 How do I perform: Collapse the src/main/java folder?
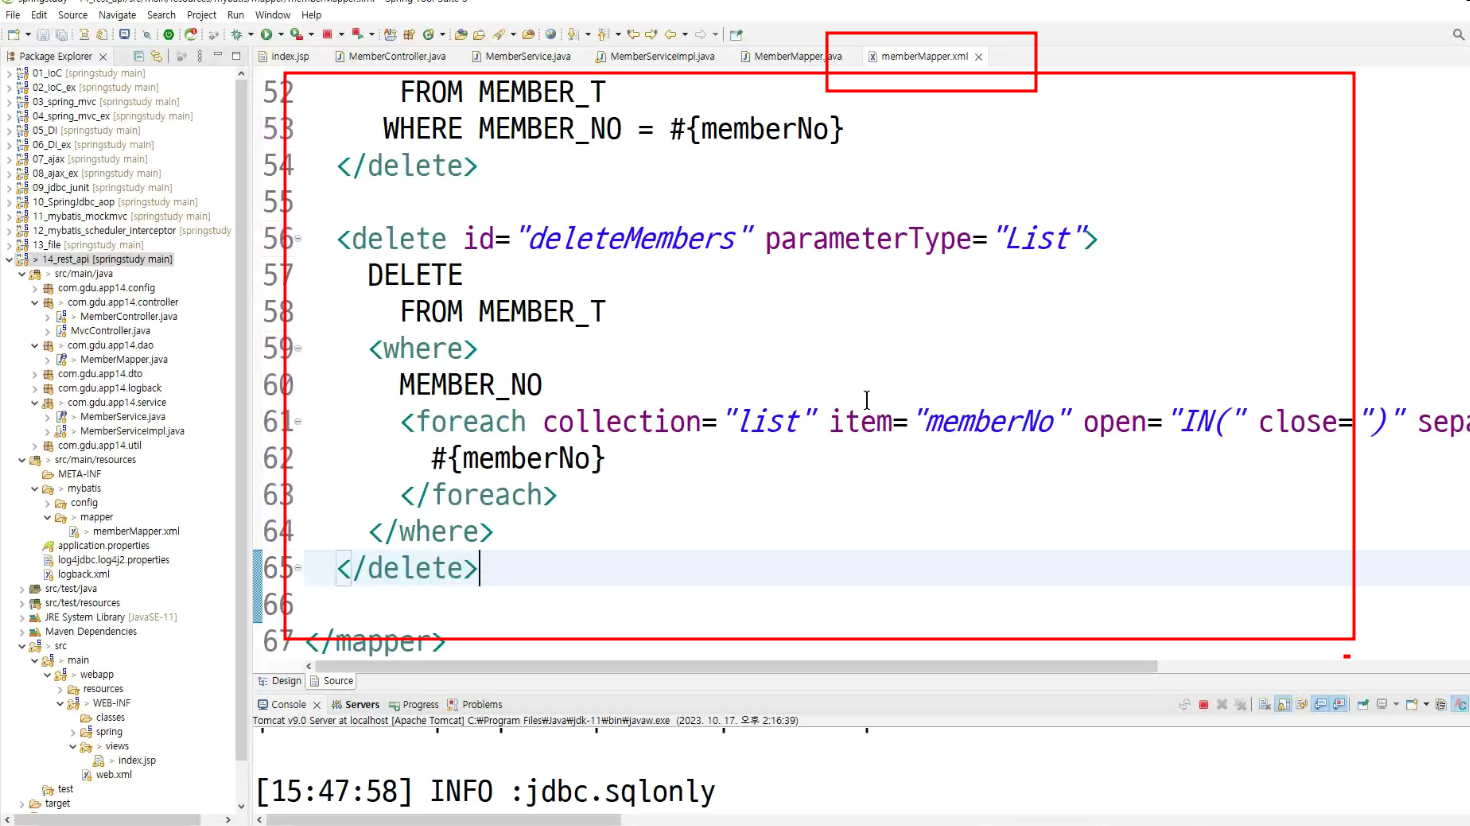point(22,273)
